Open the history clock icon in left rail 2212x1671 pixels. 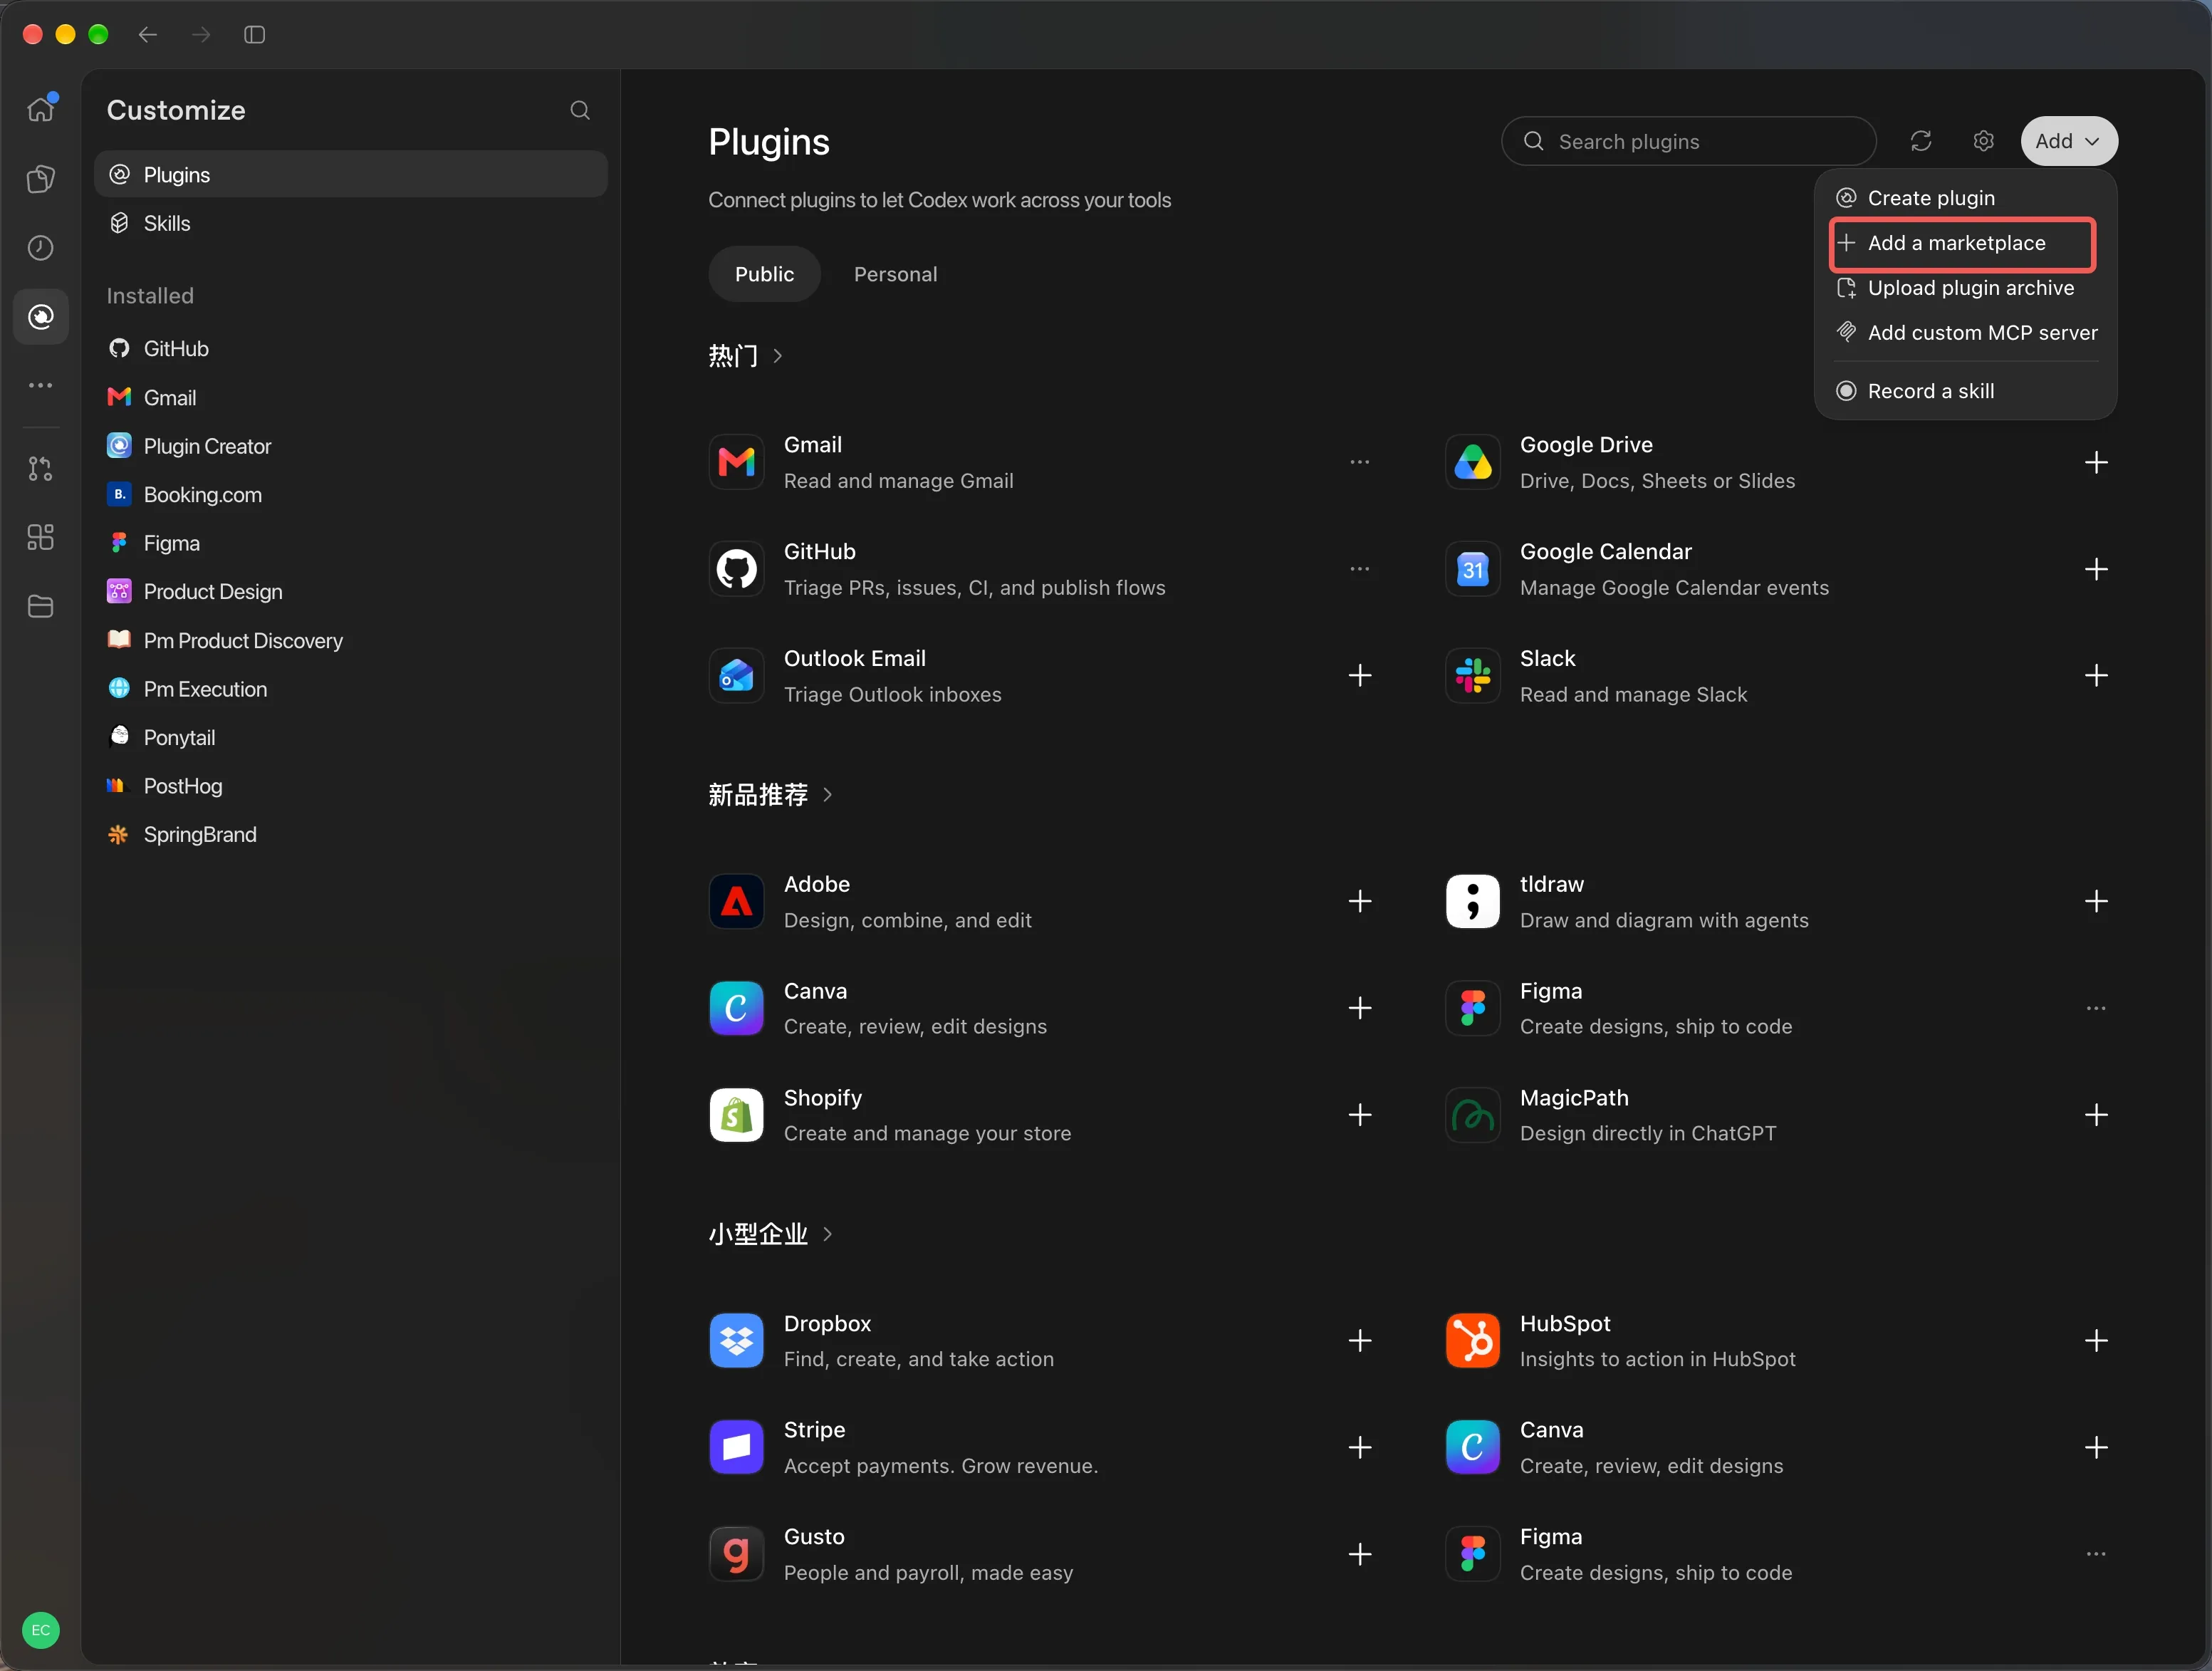(x=41, y=248)
